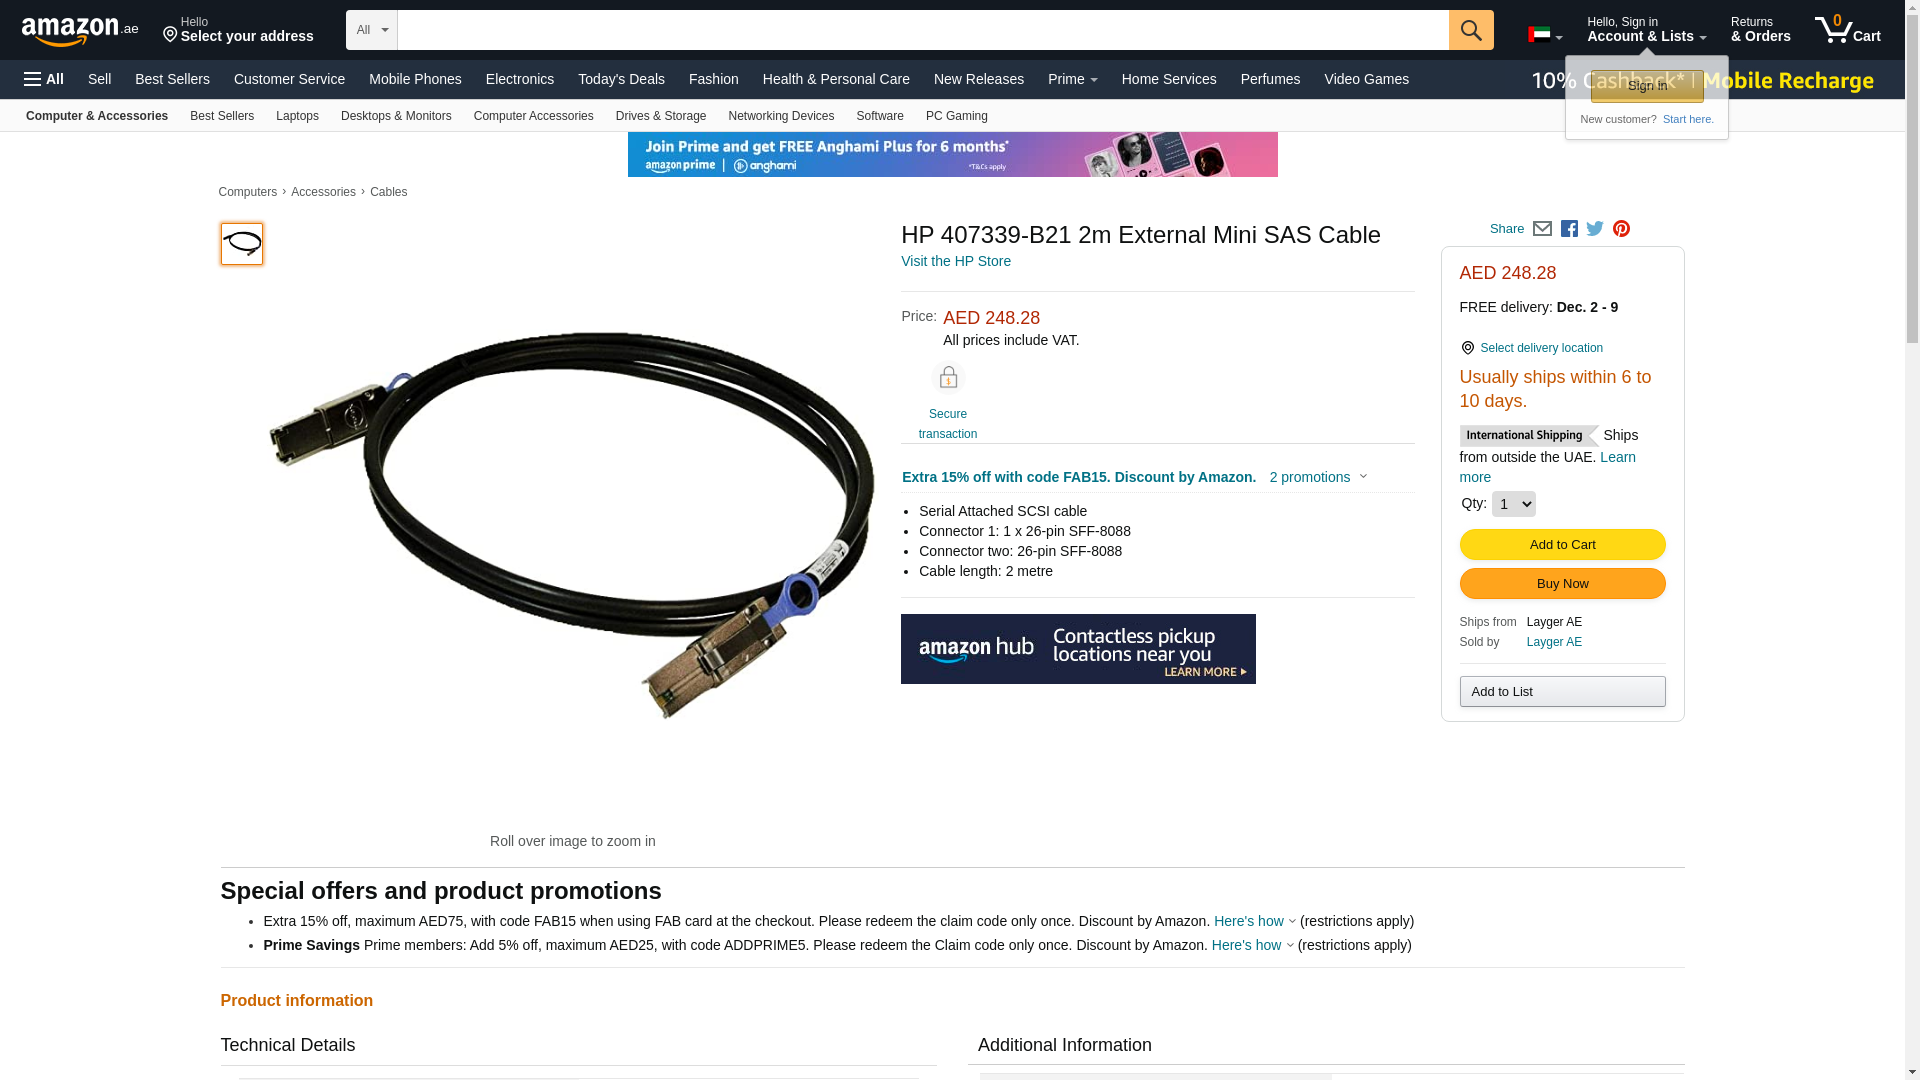Click the secure transaction lock icon
This screenshot has width=1920, height=1080.
click(x=948, y=377)
